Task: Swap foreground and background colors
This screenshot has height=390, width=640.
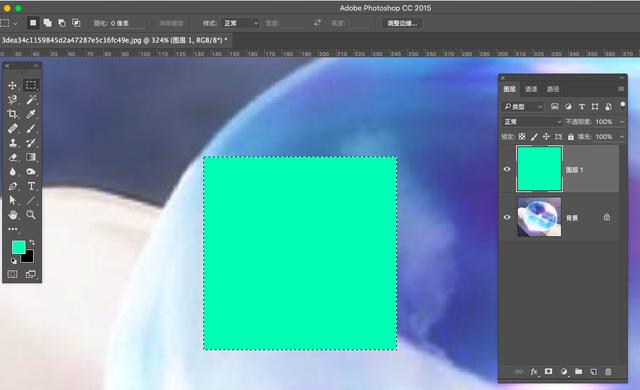Action: coord(32,243)
